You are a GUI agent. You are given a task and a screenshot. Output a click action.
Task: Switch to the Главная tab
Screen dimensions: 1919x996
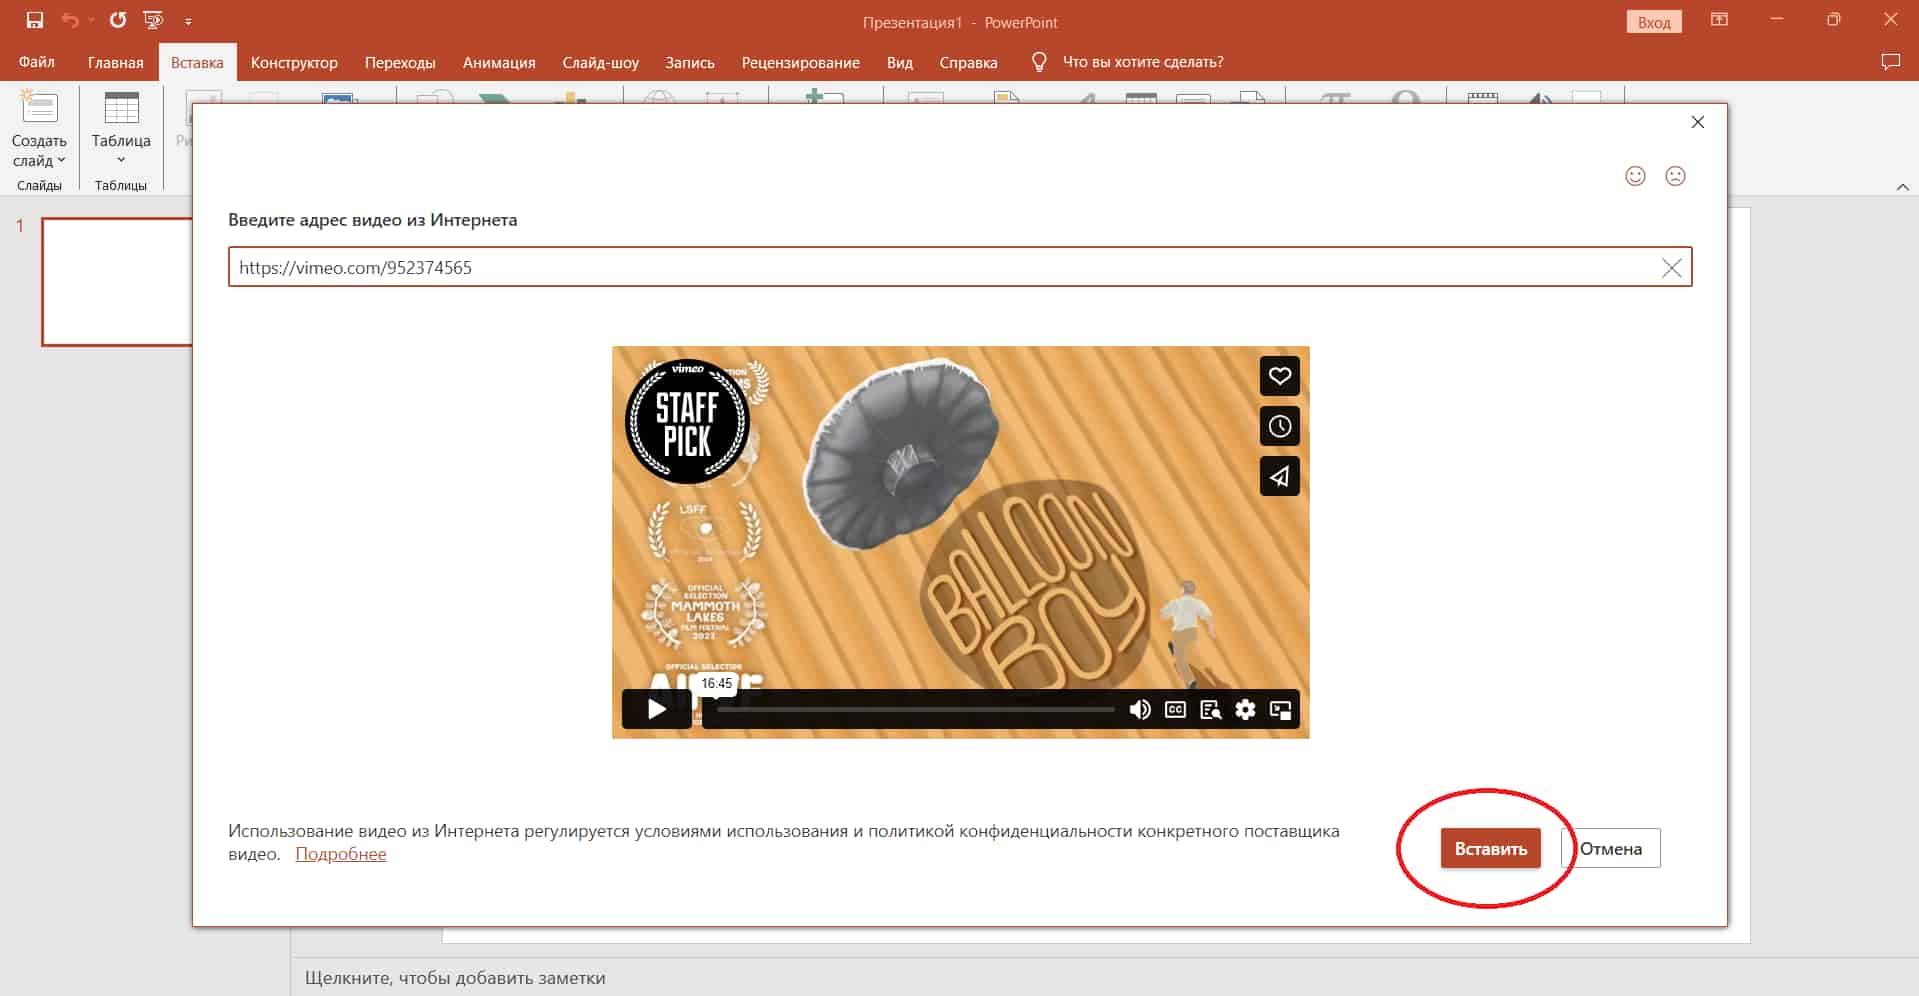[115, 62]
